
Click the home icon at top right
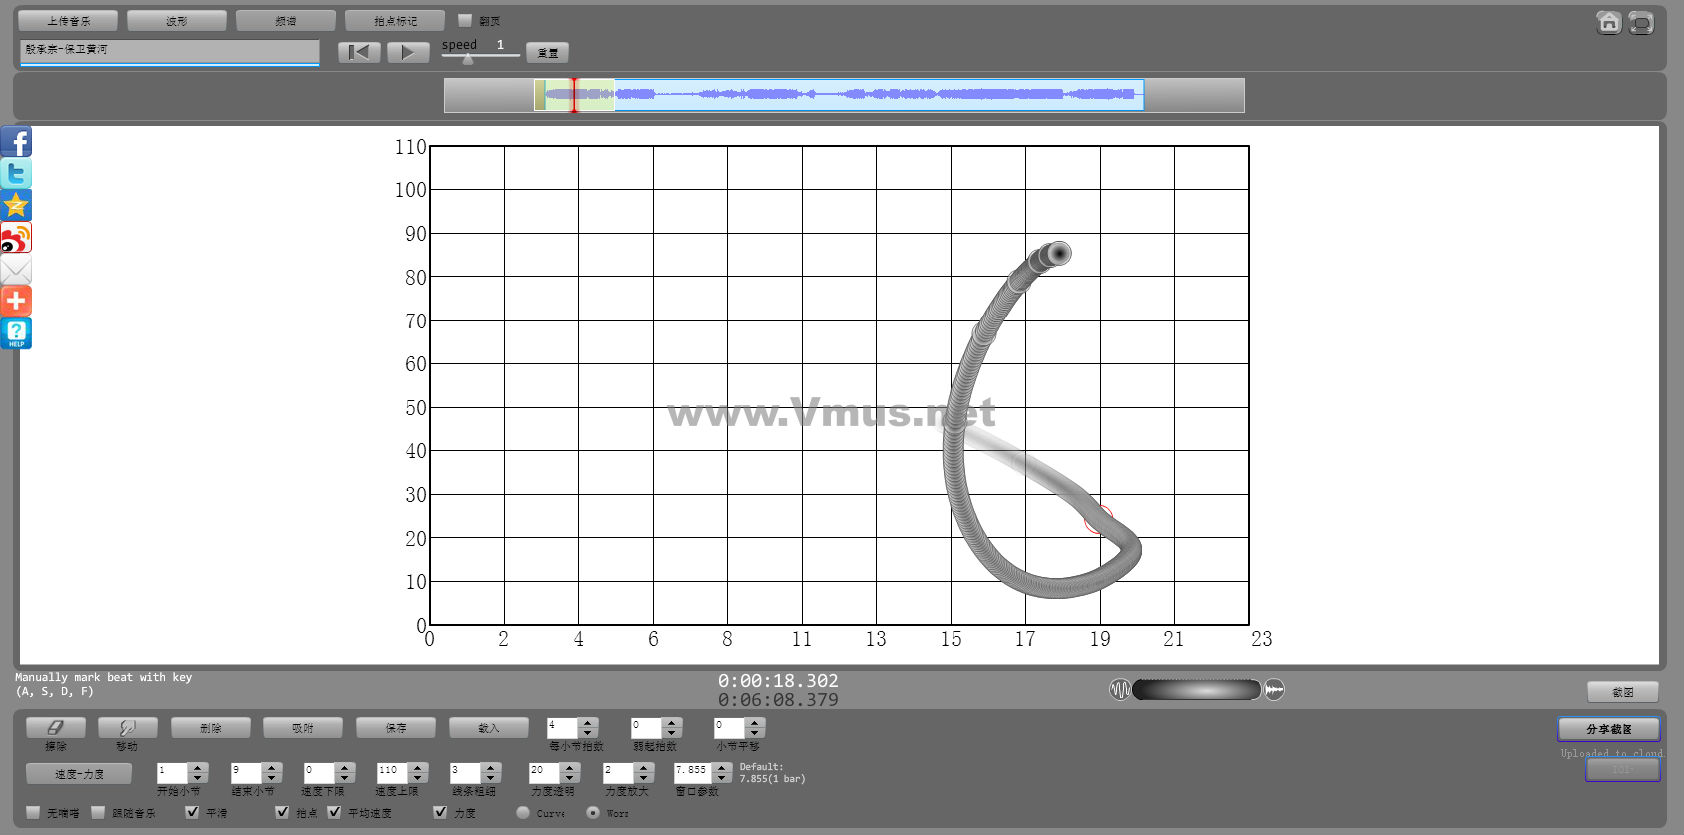point(1608,22)
